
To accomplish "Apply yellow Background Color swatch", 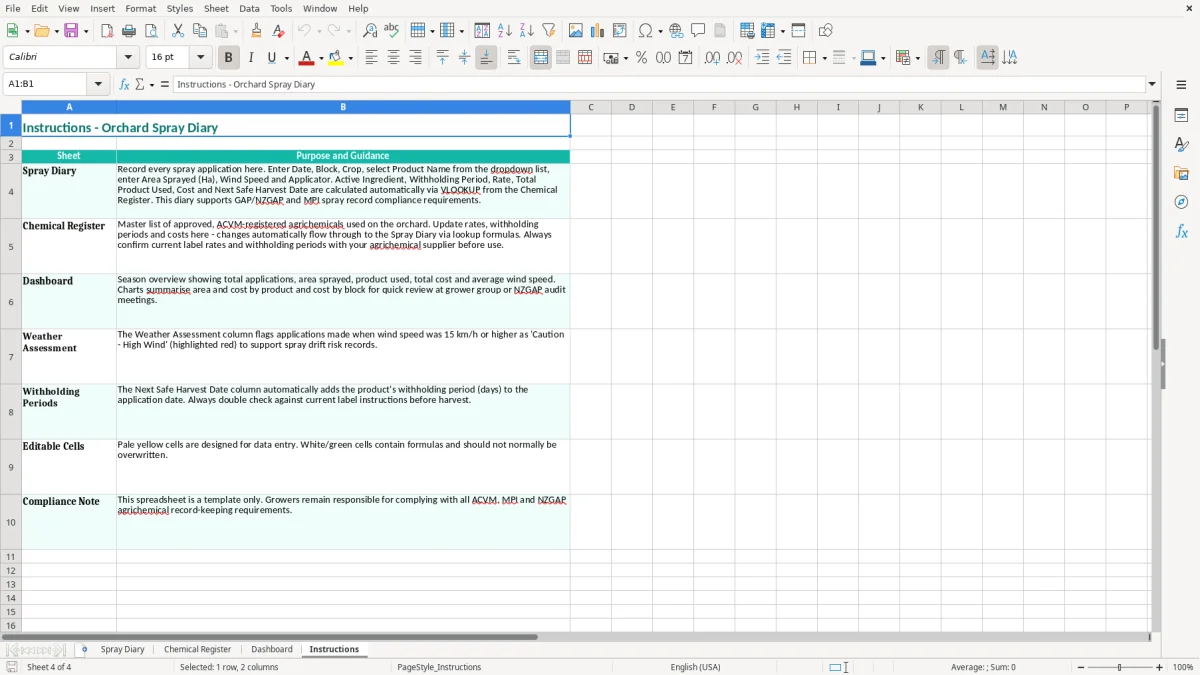I will (x=336, y=58).
